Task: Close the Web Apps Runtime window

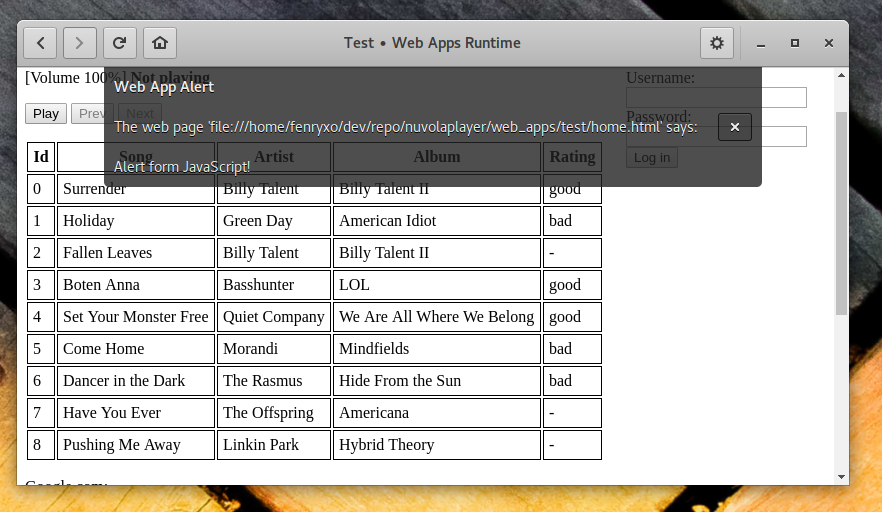Action: pyautogui.click(x=829, y=43)
